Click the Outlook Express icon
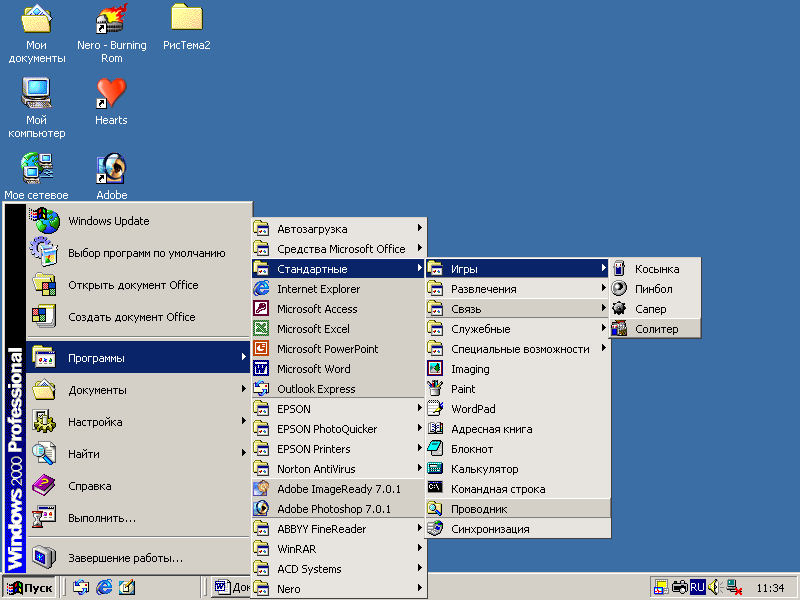The image size is (800, 600). [261, 388]
